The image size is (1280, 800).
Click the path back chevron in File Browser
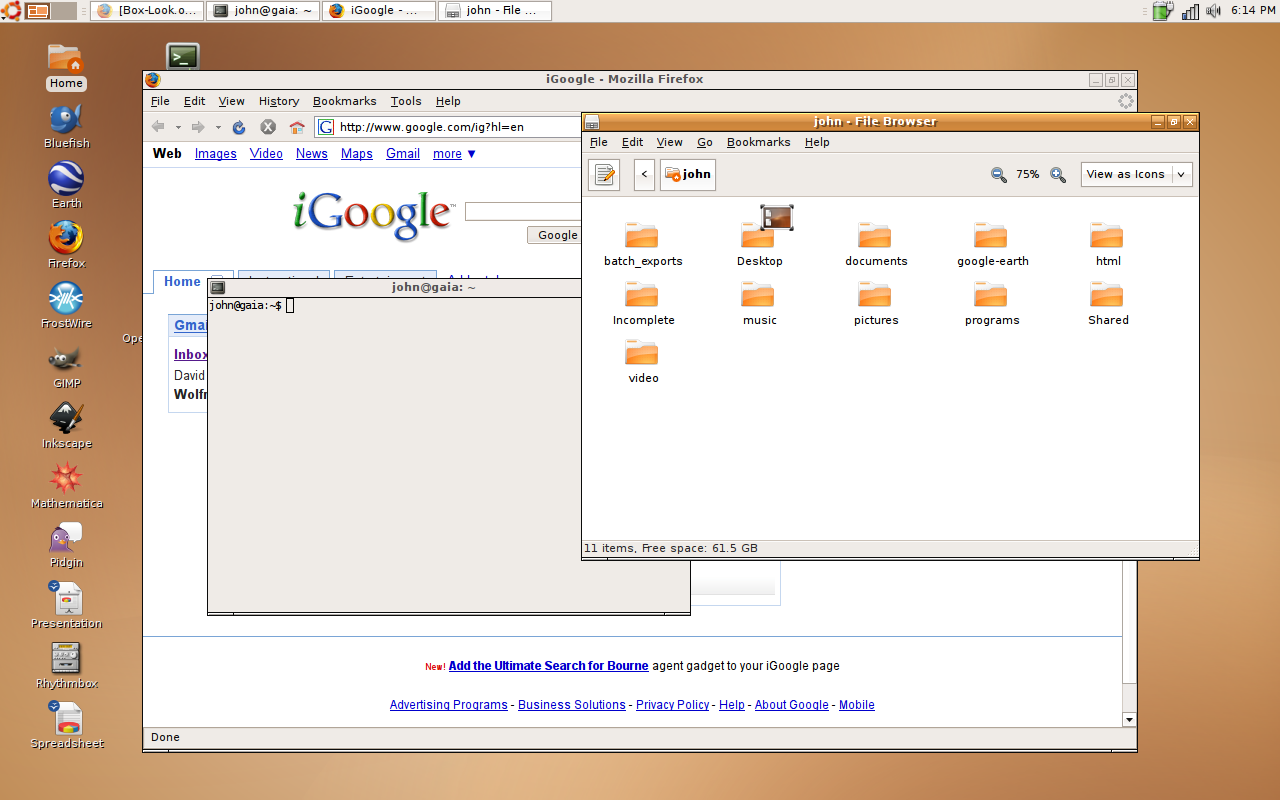tap(645, 175)
